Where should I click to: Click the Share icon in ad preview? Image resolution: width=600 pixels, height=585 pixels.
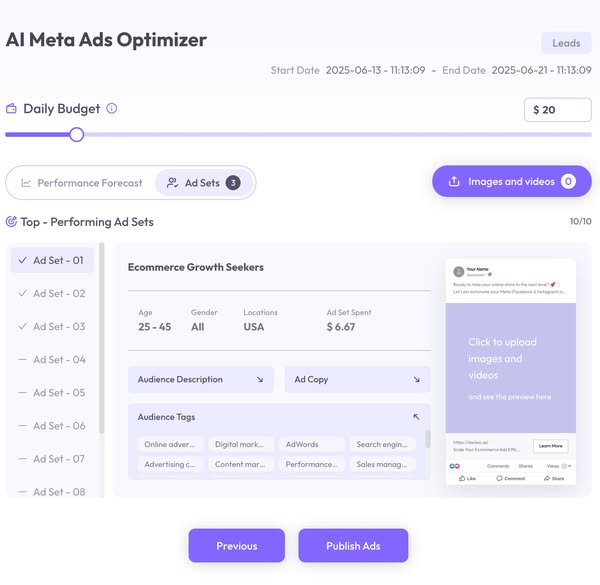coord(547,479)
